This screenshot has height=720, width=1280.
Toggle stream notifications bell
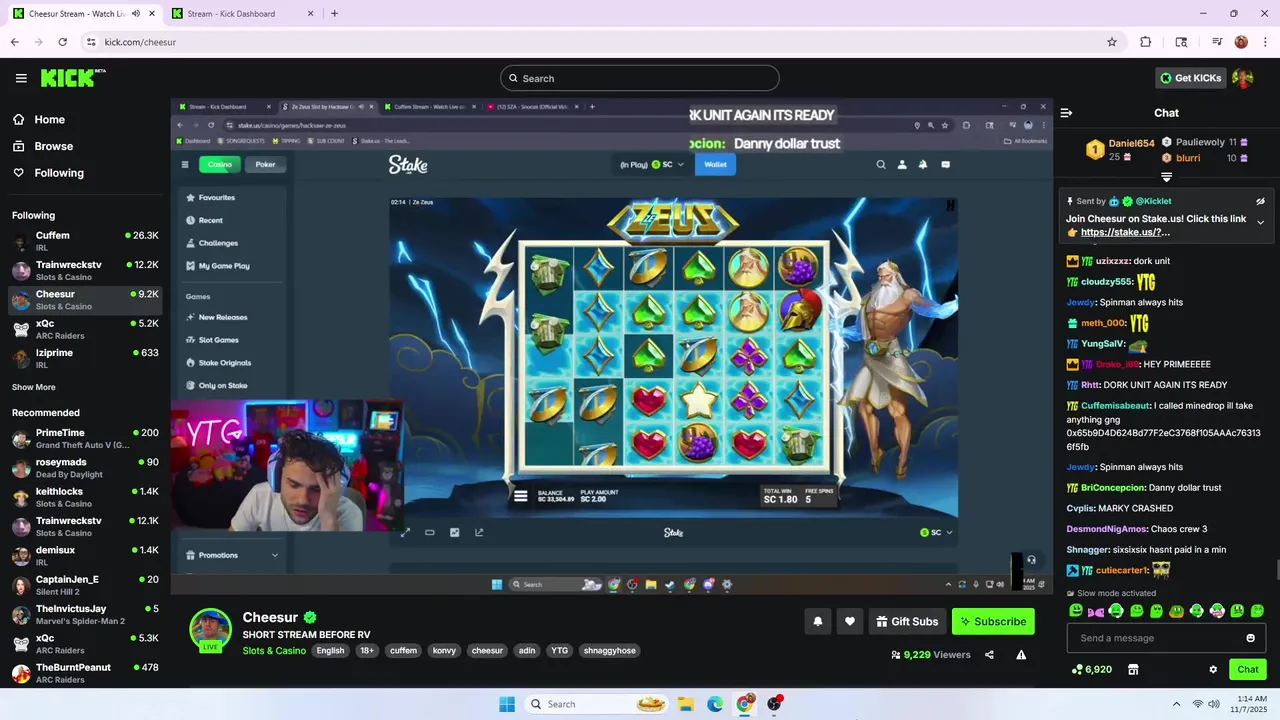point(818,621)
